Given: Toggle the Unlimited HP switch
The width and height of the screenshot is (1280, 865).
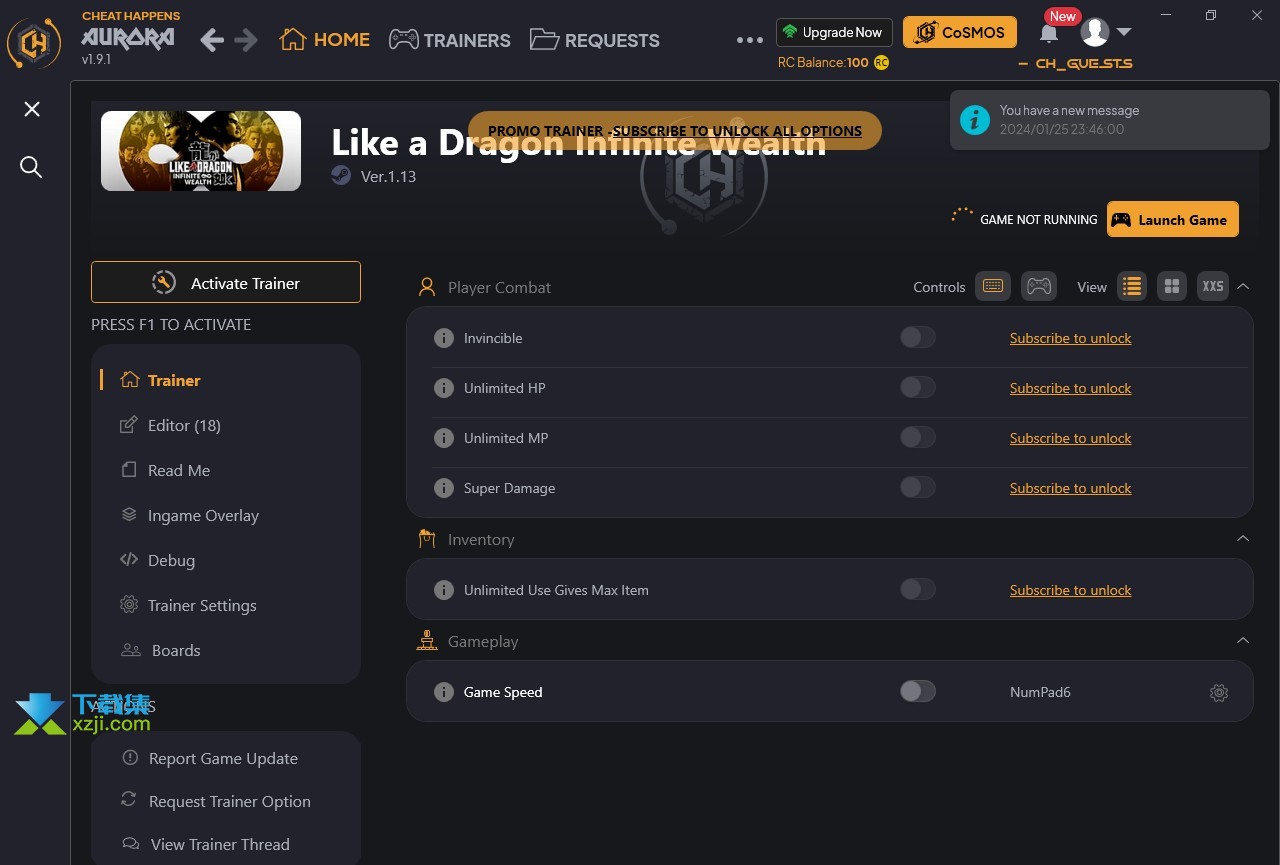Looking at the screenshot, I should tap(918, 387).
